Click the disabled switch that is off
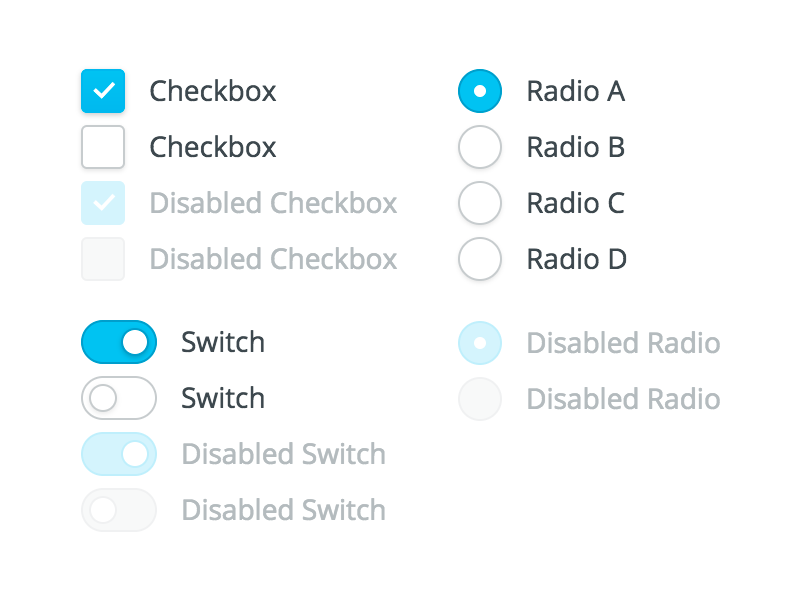 pos(119,510)
